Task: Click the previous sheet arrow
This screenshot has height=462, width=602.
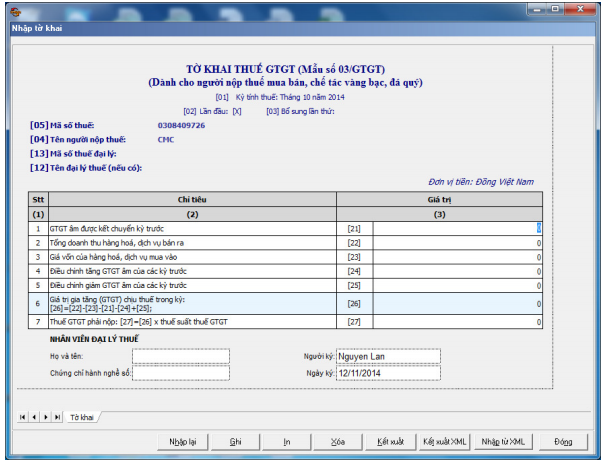Action: pyautogui.click(x=33, y=415)
